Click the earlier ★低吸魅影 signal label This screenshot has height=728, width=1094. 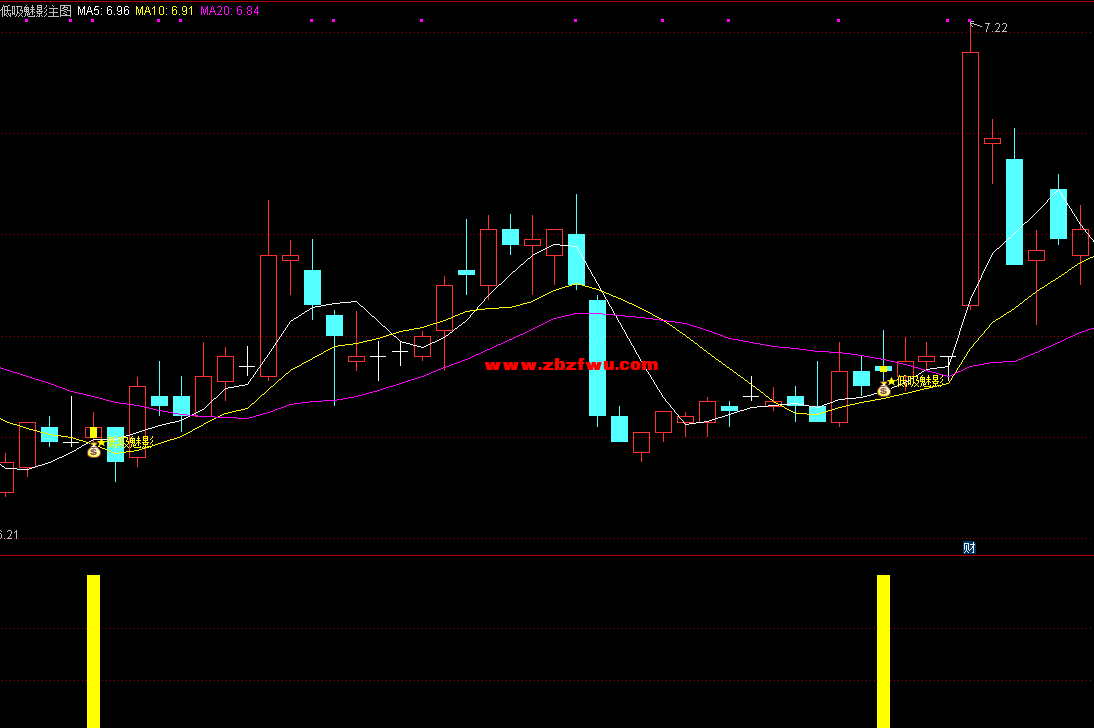coord(126,442)
